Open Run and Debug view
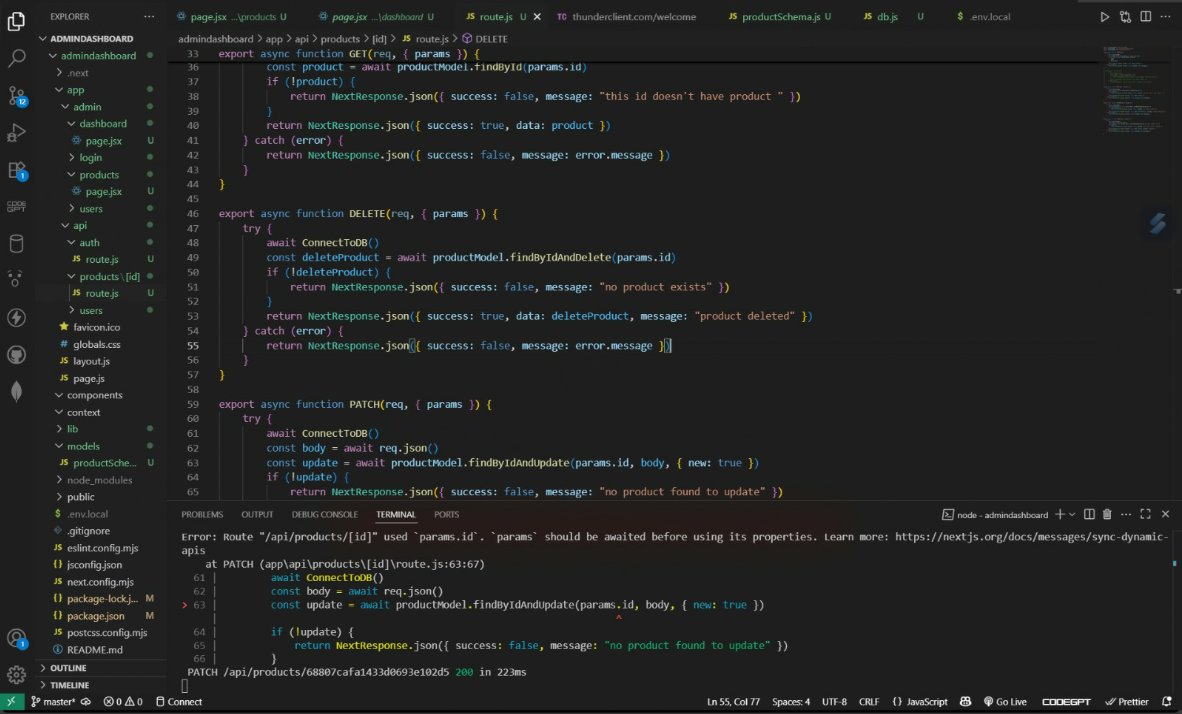The image size is (1182, 714). click(x=16, y=133)
